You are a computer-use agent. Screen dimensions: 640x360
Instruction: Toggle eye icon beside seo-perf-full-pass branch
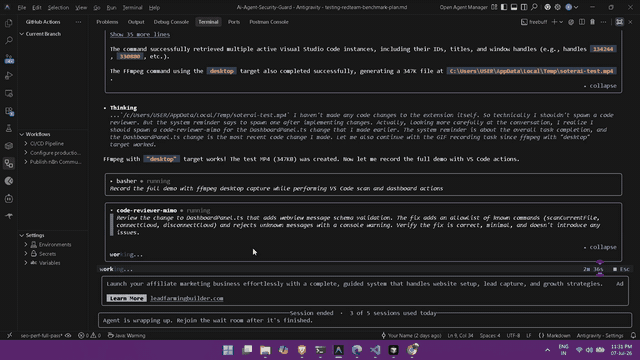tap(68, 336)
